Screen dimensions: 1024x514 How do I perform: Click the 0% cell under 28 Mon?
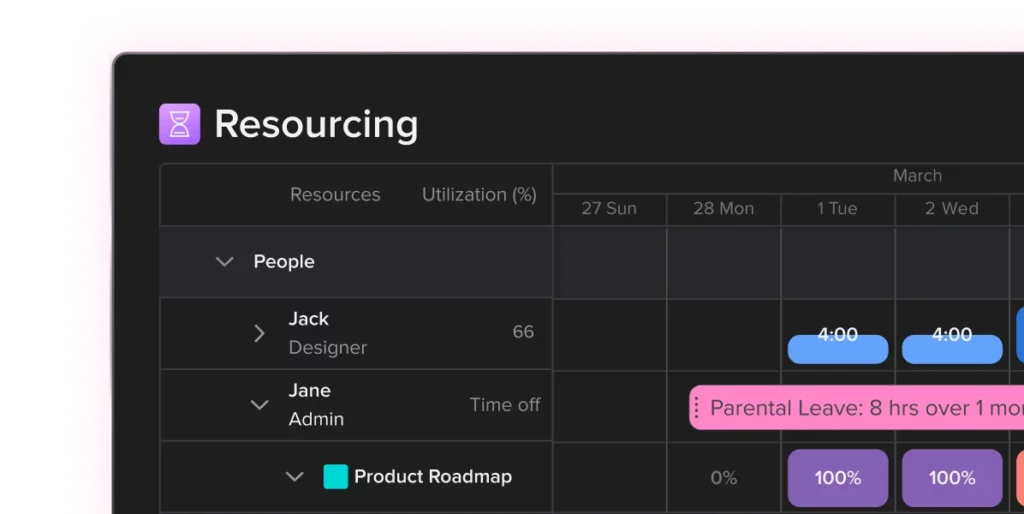point(724,478)
